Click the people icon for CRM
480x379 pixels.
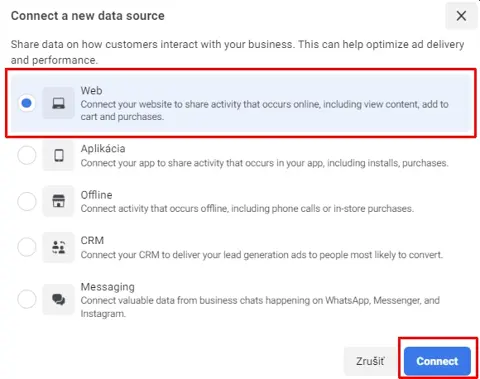[x=58, y=247]
